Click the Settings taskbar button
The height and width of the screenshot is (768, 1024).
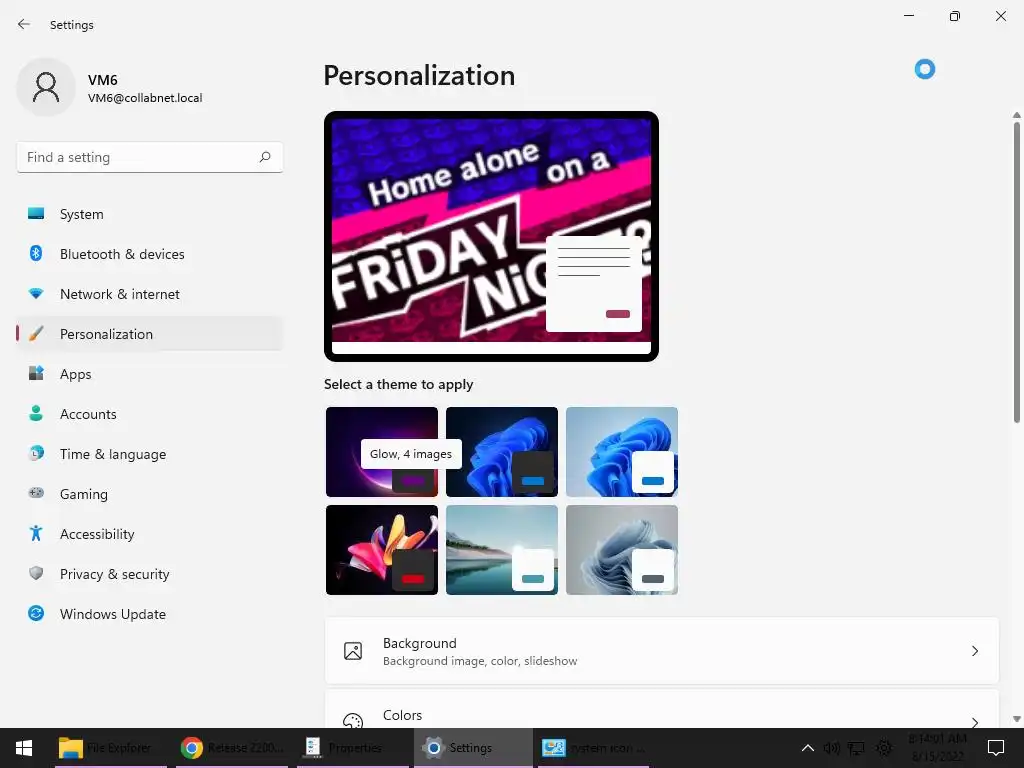pos(472,748)
